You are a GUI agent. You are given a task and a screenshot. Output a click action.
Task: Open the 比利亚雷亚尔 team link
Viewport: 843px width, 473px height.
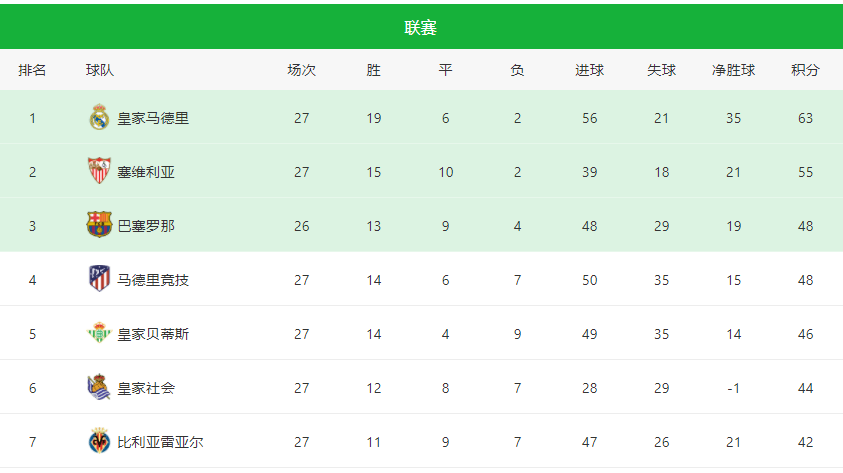160,442
